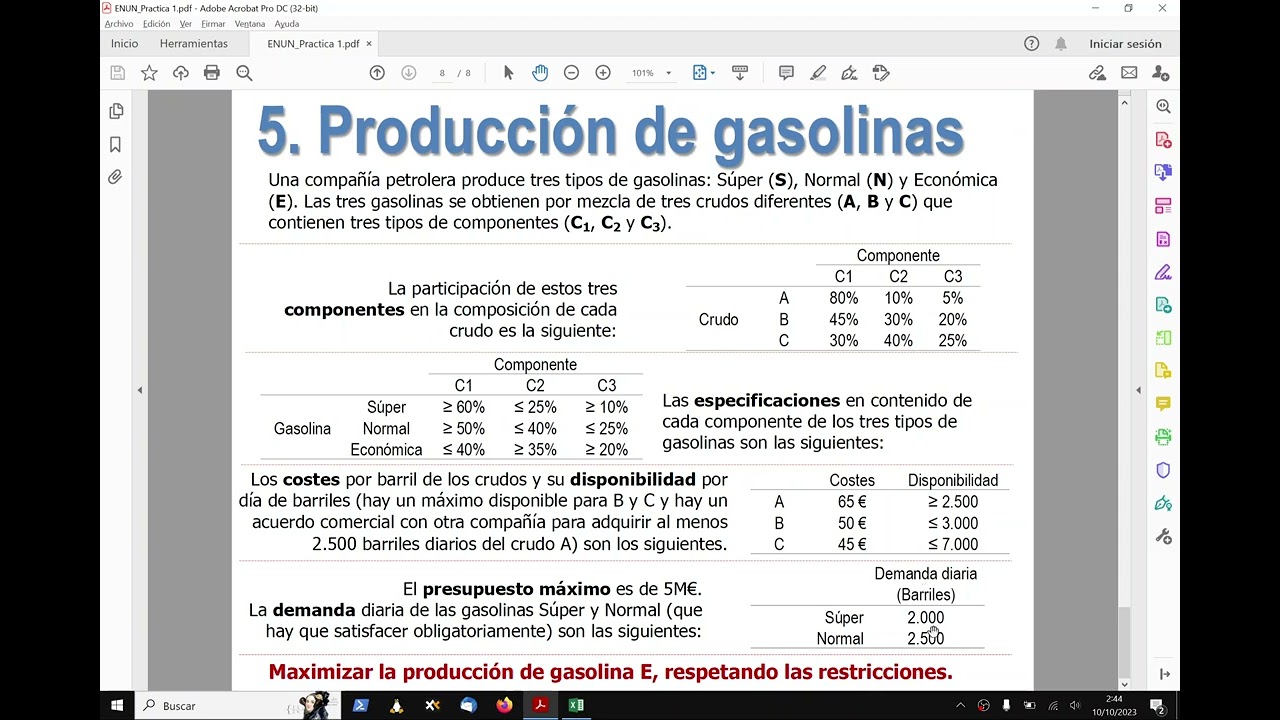Click Iniciar sesión
Image resolution: width=1280 pixels, height=720 pixels.
[x=1125, y=44]
